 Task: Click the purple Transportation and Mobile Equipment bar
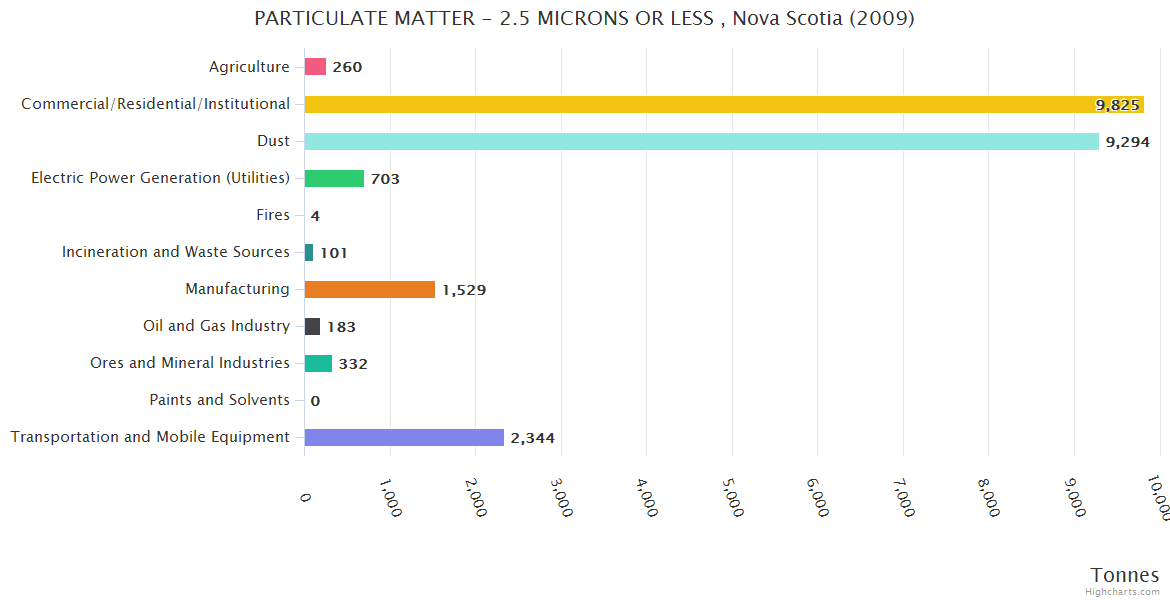pos(404,437)
